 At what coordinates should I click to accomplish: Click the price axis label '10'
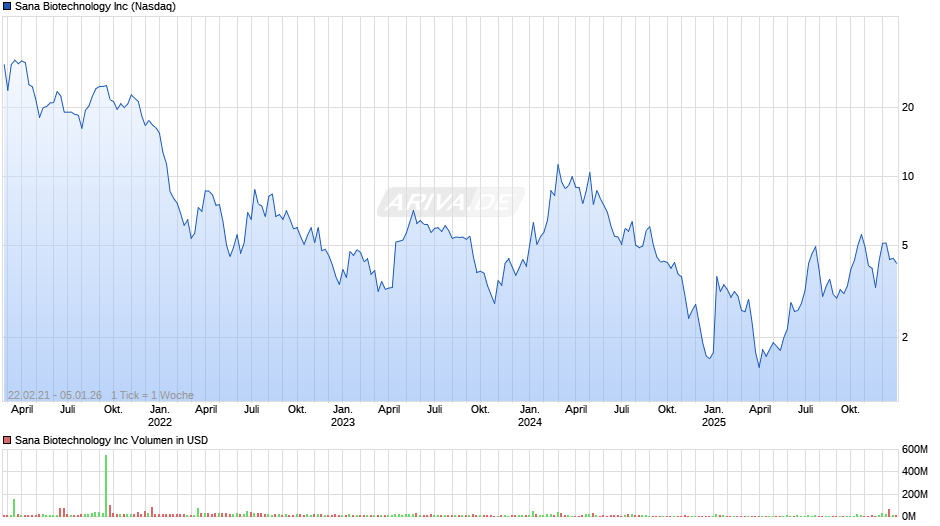908,176
